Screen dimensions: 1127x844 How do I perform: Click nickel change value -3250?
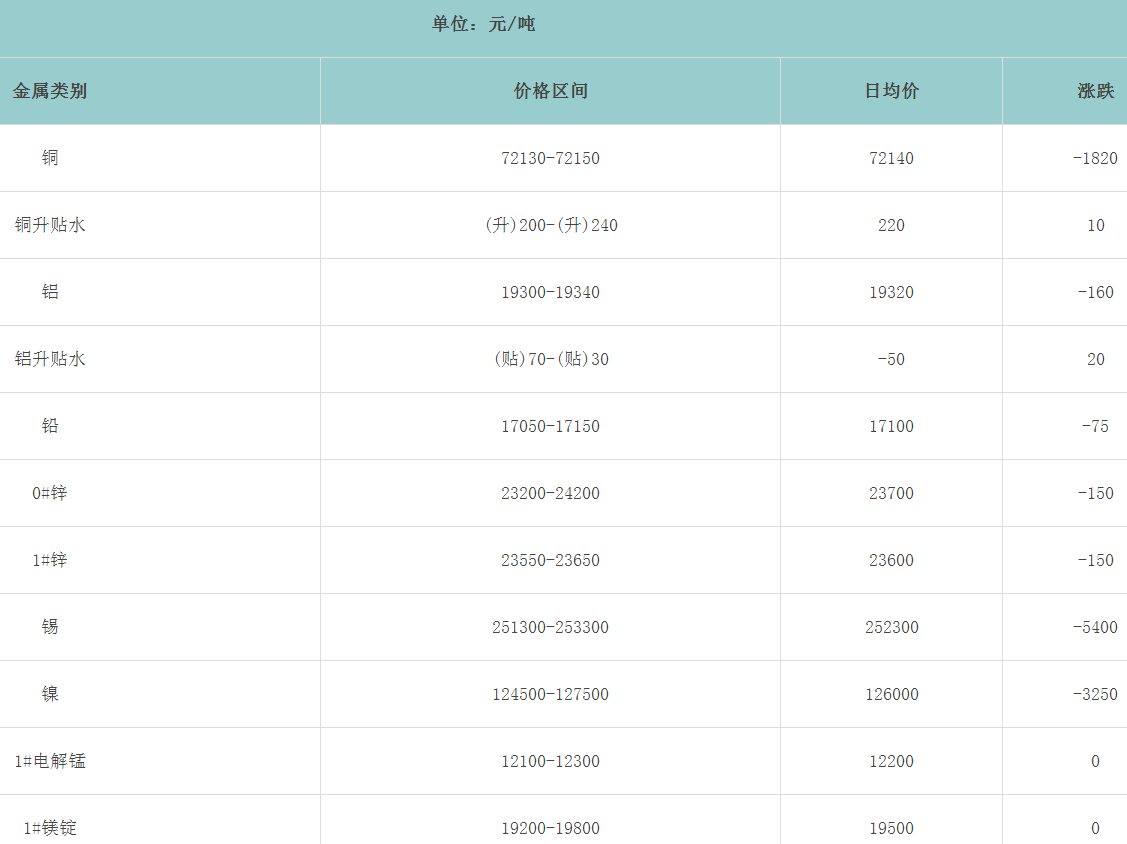1095,694
